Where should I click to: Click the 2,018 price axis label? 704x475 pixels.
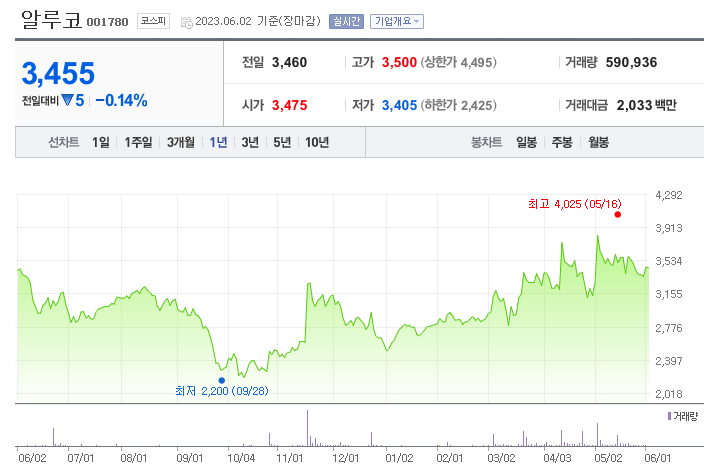tap(669, 394)
